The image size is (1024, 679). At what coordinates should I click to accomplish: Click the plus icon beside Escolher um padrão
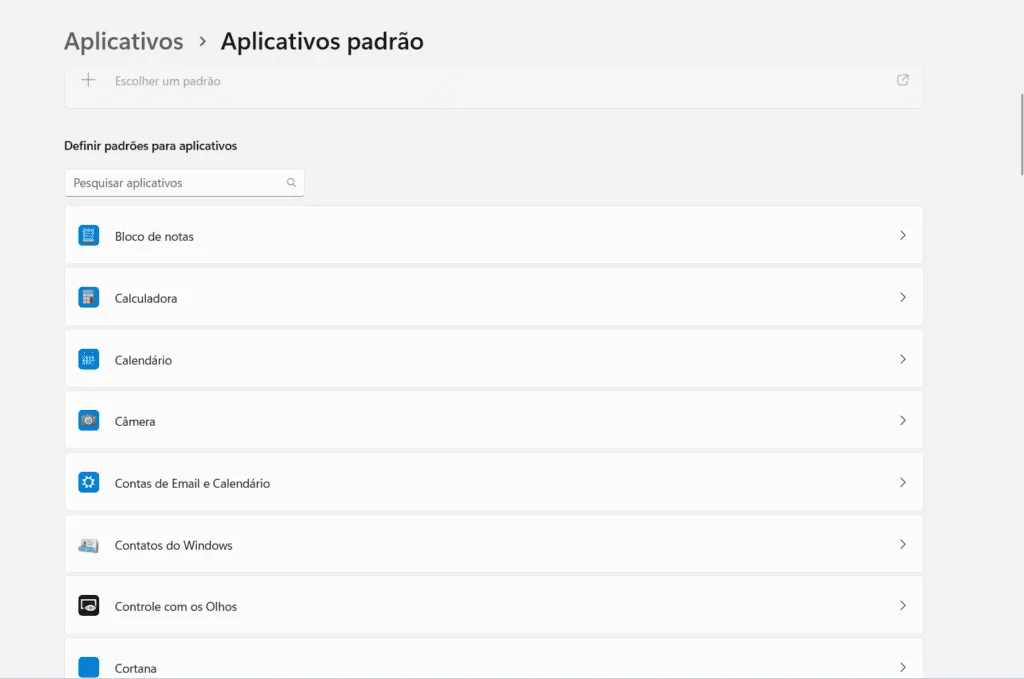88,80
